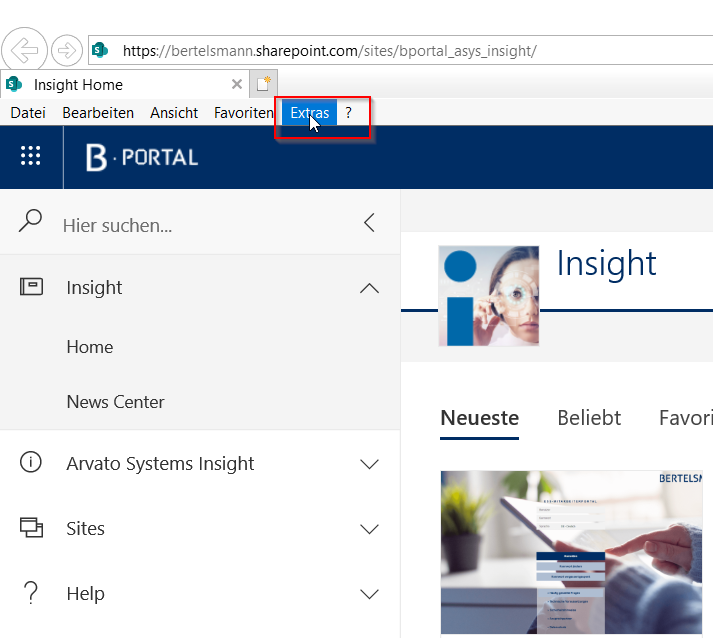Click the Sites icon in sidebar
This screenshot has height=638, width=713.
pyautogui.click(x=31, y=527)
